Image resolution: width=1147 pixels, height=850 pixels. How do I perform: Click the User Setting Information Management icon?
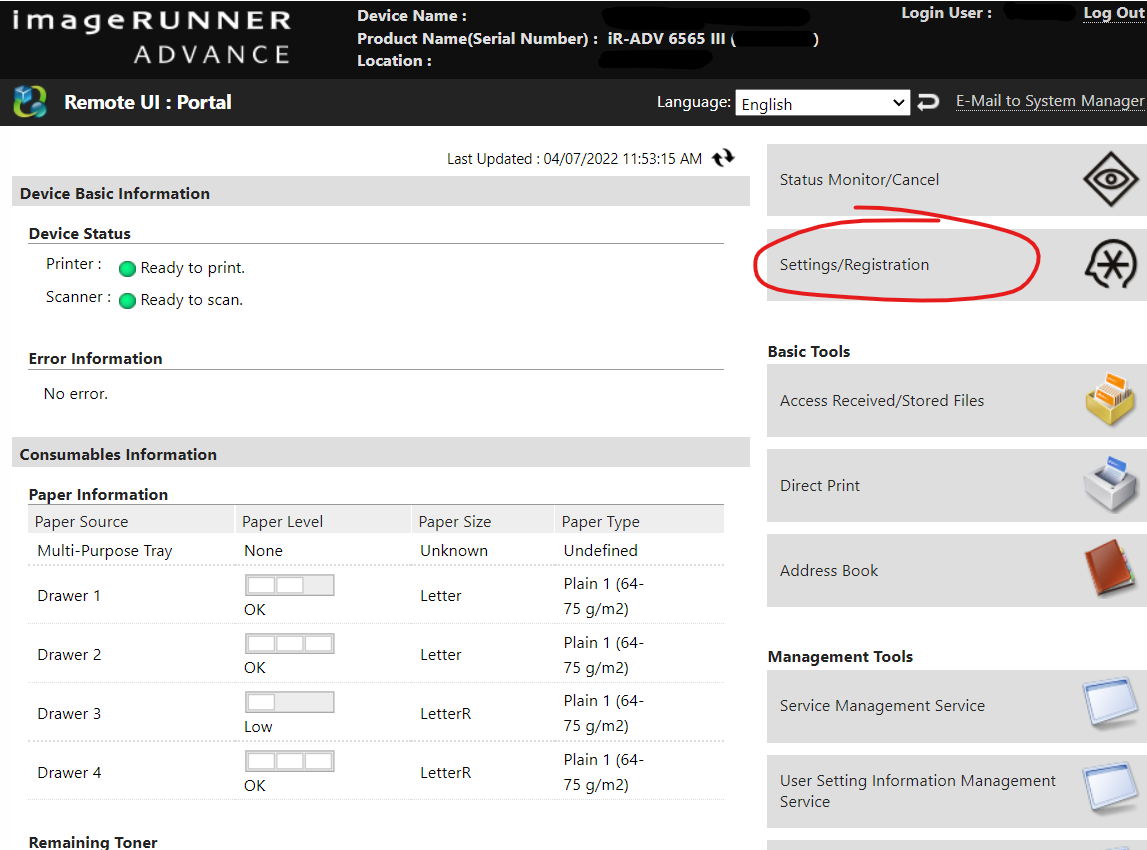[1109, 791]
